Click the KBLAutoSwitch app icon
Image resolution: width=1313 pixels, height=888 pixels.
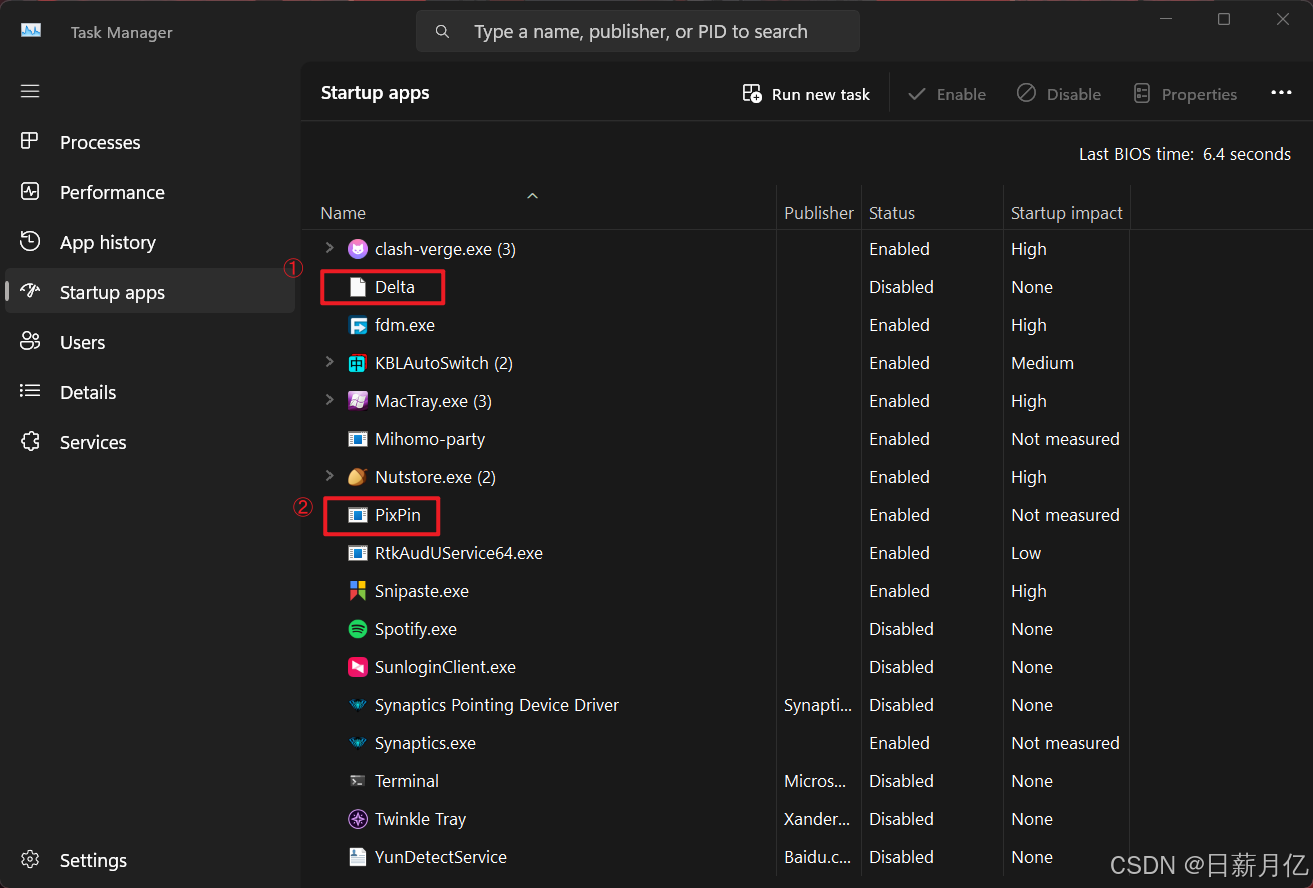tap(357, 363)
